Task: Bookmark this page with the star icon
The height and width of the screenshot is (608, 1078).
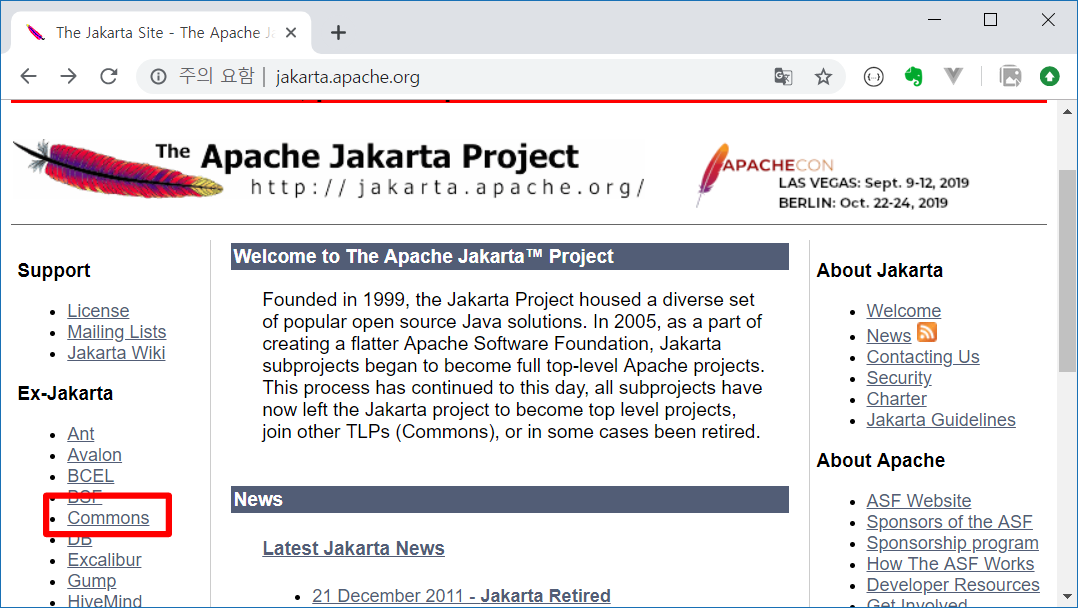Action: point(823,76)
